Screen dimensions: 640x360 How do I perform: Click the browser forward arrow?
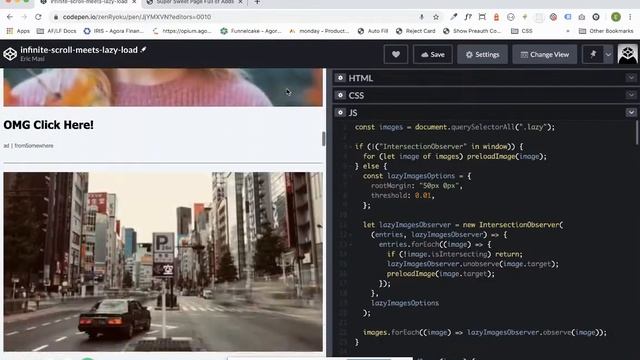tap(24, 17)
